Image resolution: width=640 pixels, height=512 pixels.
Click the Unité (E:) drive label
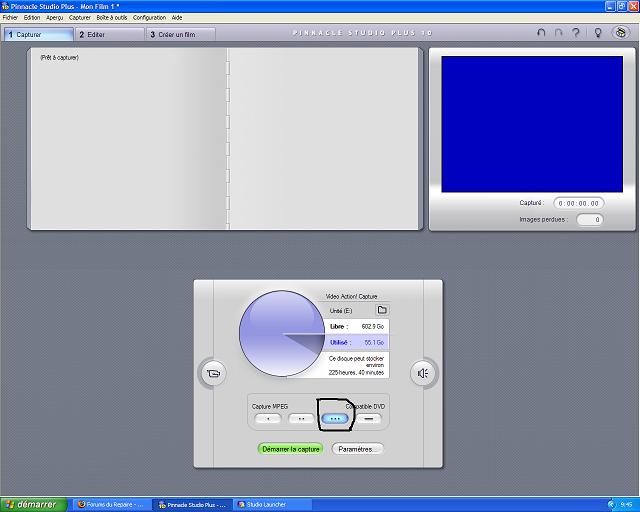pyautogui.click(x=341, y=311)
